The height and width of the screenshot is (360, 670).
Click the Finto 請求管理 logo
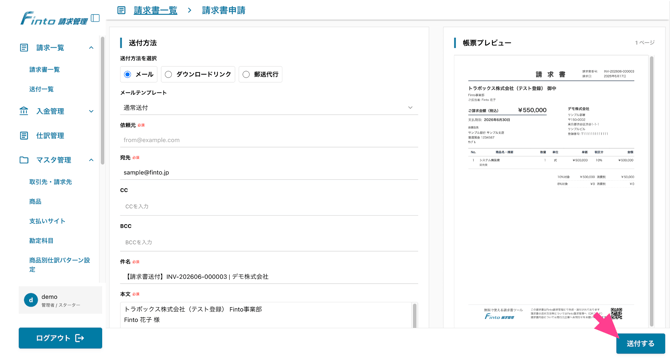pyautogui.click(x=54, y=19)
